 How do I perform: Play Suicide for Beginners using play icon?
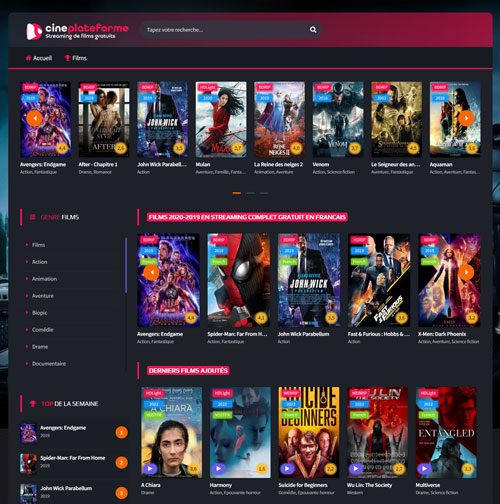[287, 468]
